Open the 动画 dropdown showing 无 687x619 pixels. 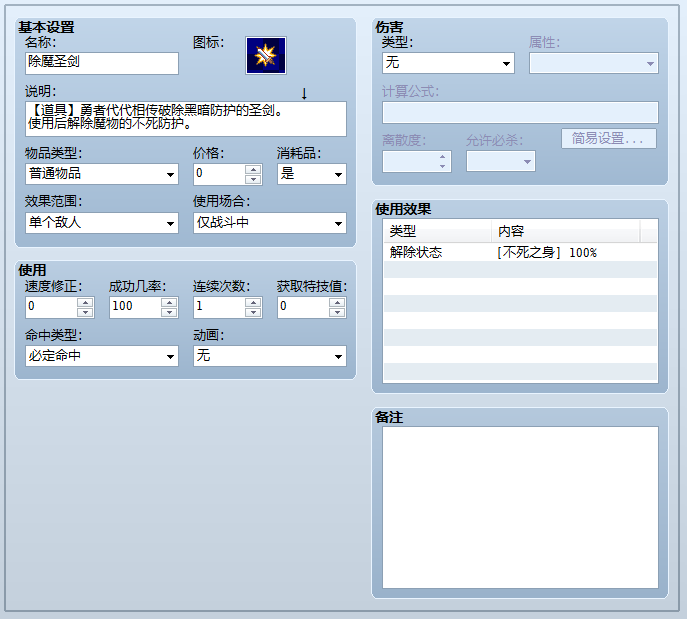(270, 356)
